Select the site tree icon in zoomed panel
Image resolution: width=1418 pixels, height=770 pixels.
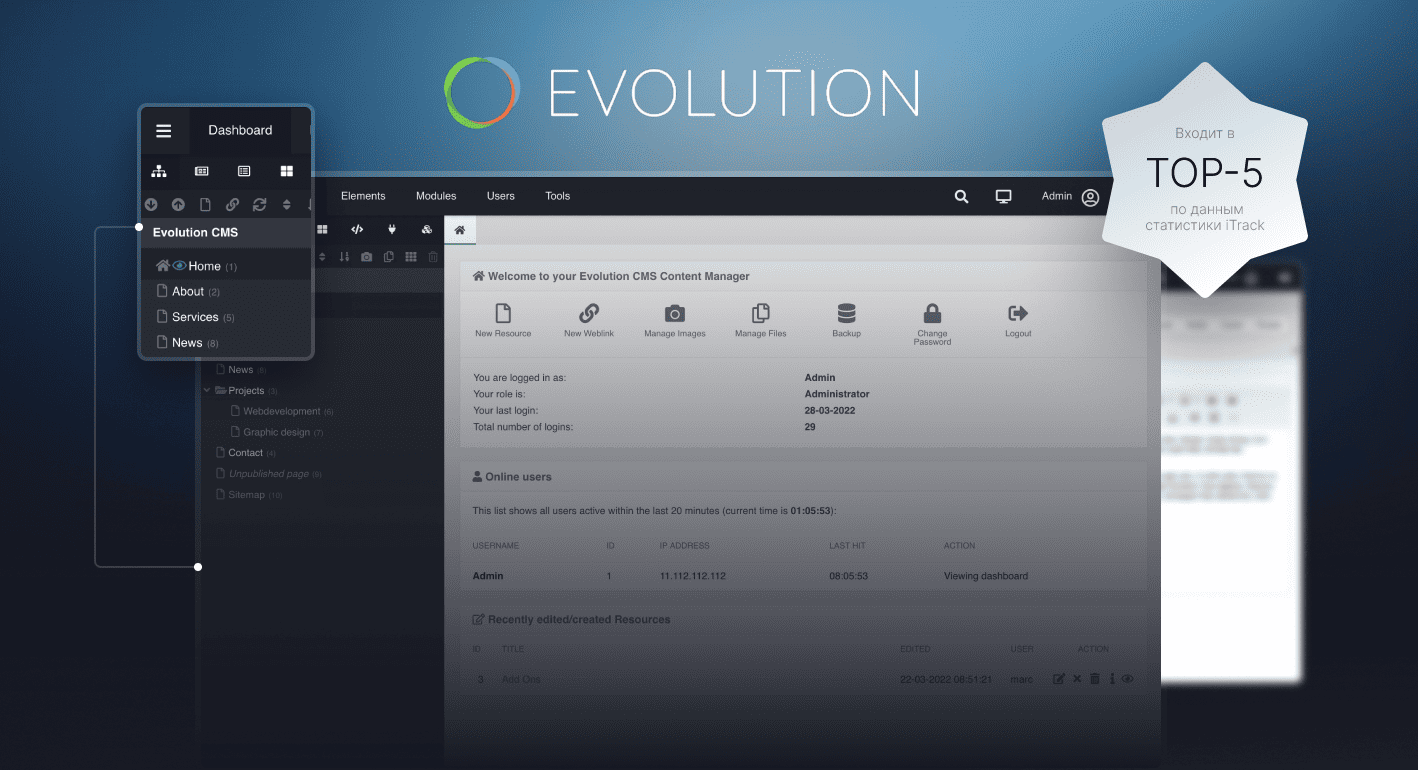tap(159, 171)
